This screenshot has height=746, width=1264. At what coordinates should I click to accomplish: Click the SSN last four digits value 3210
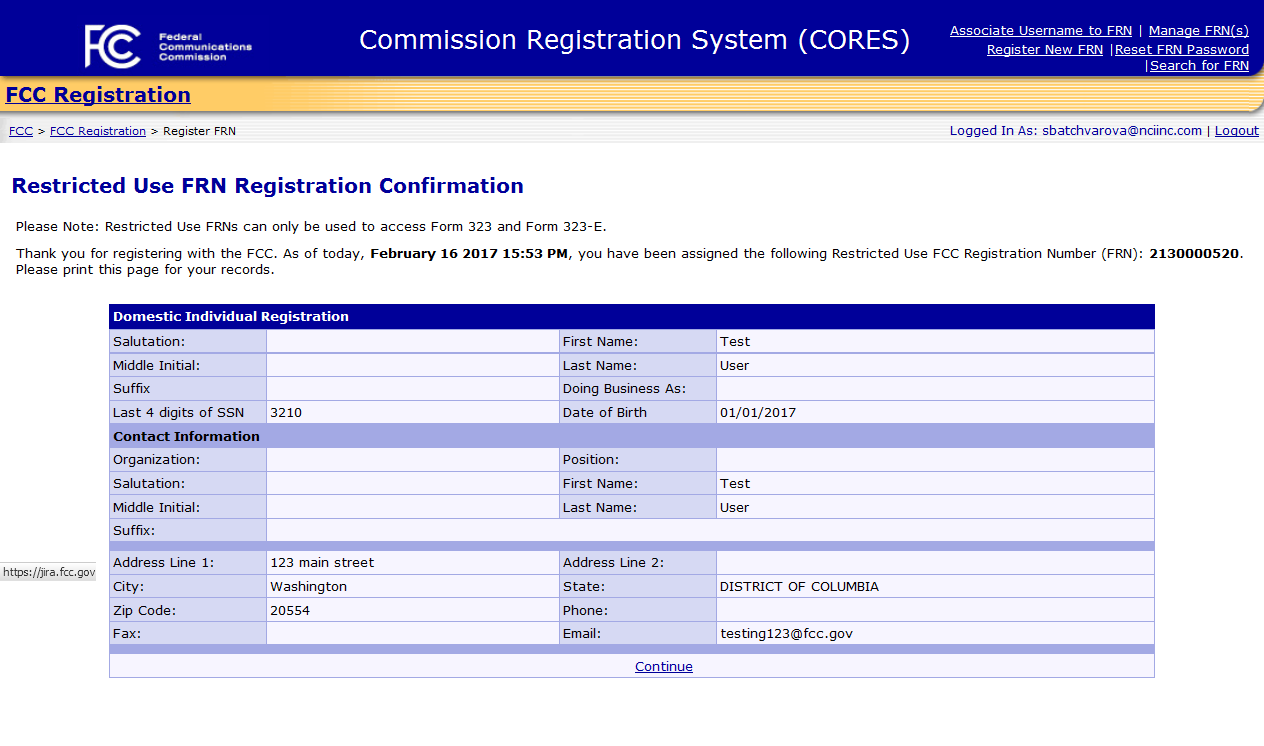pos(285,413)
